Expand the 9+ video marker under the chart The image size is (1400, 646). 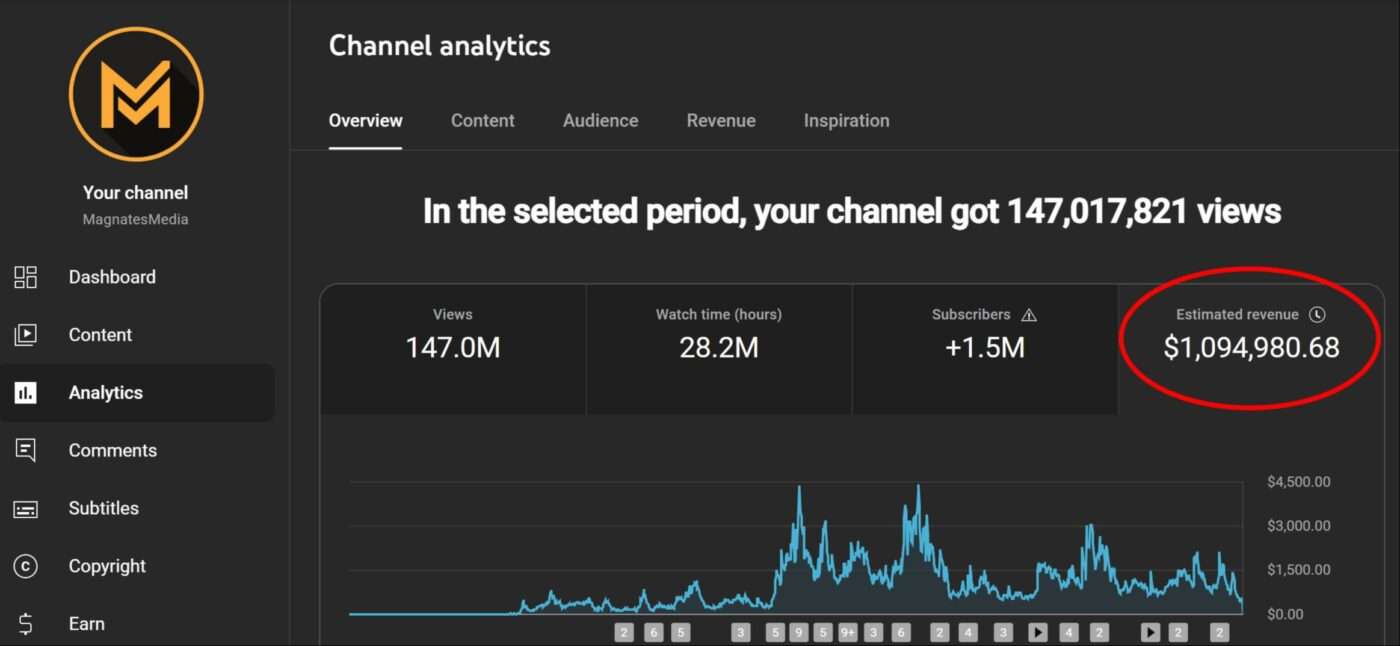point(848,632)
